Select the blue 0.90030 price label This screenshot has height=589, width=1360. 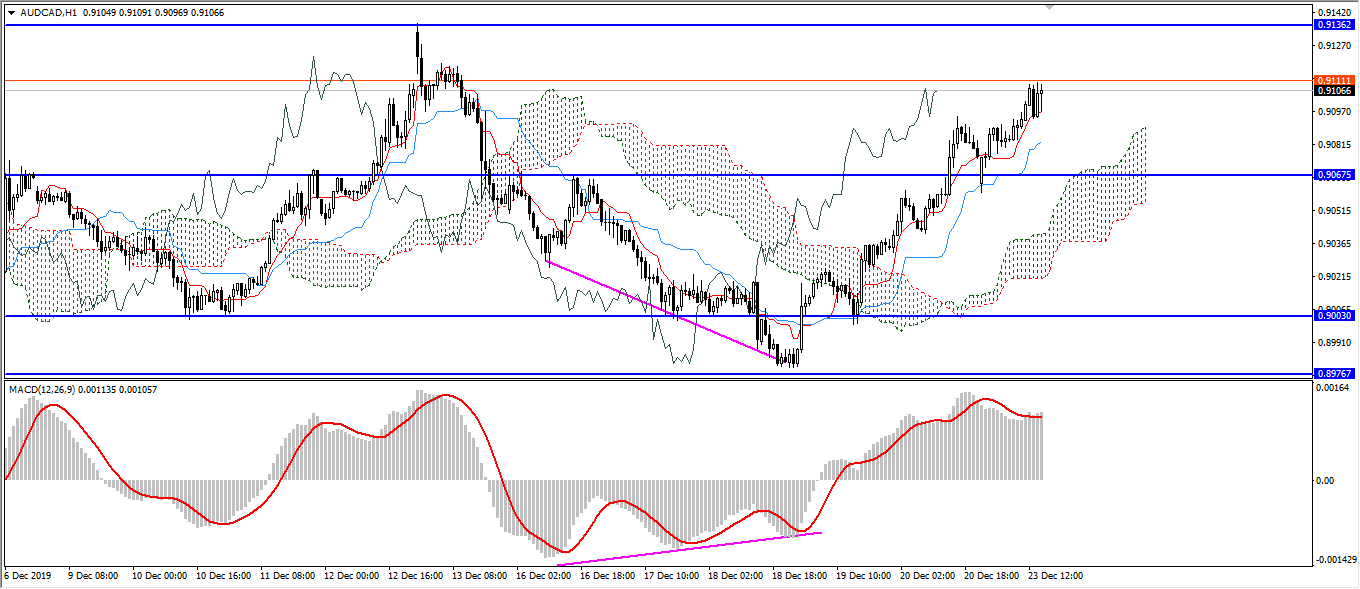click(1334, 316)
